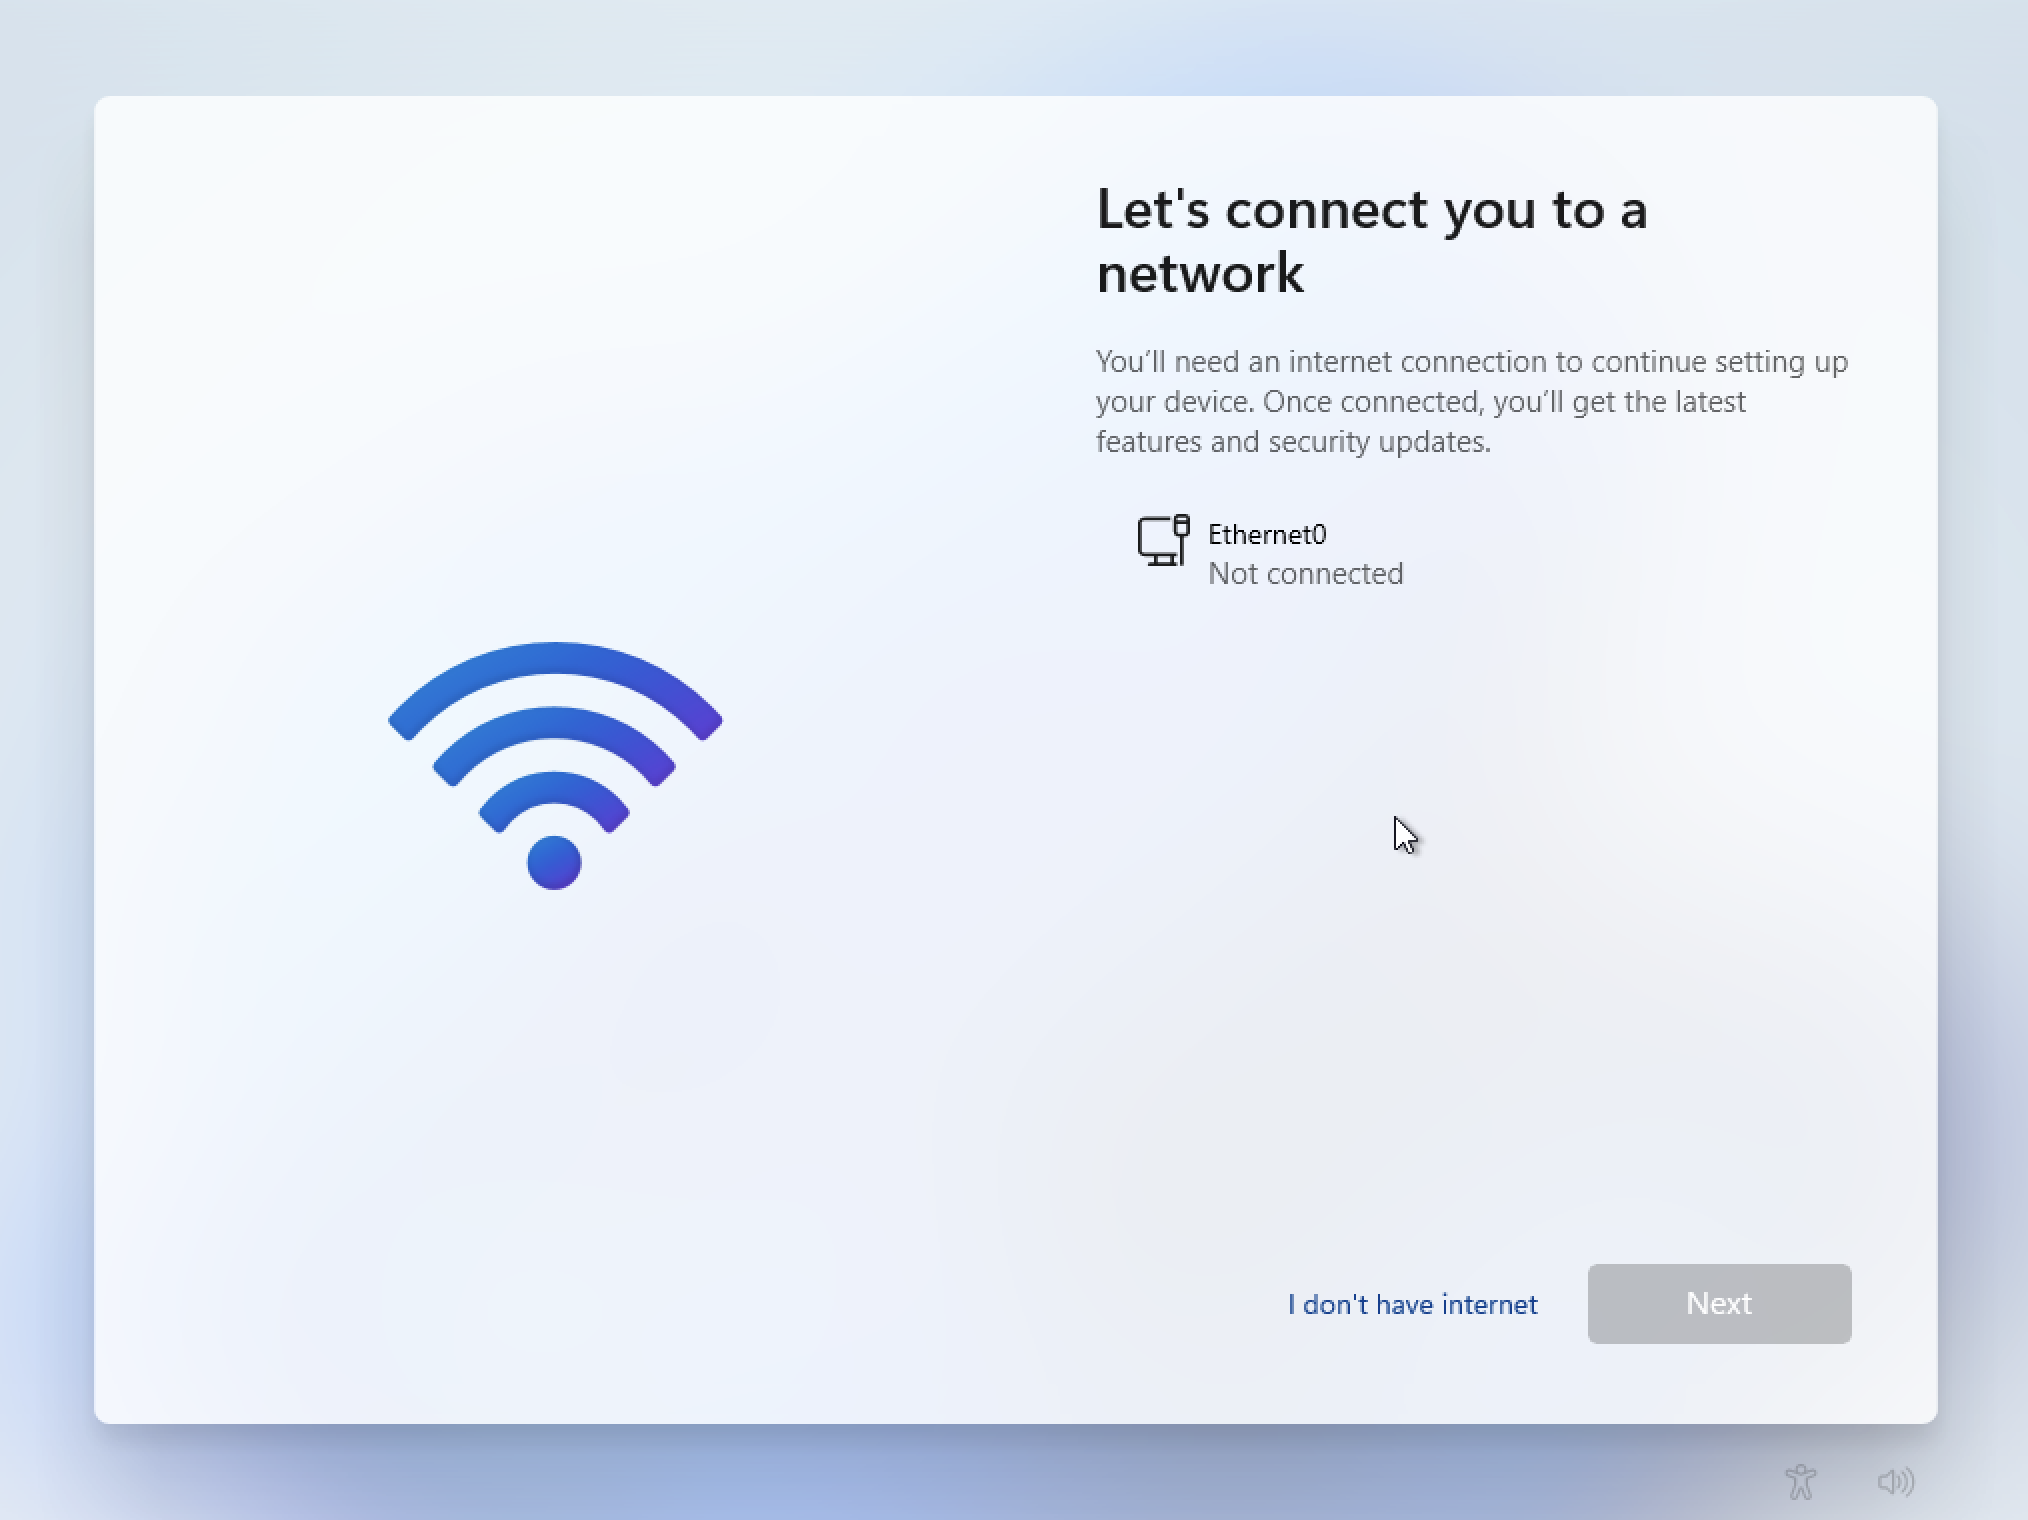Click the volume speaker icon
The width and height of the screenshot is (2028, 1520).
(1896, 1481)
